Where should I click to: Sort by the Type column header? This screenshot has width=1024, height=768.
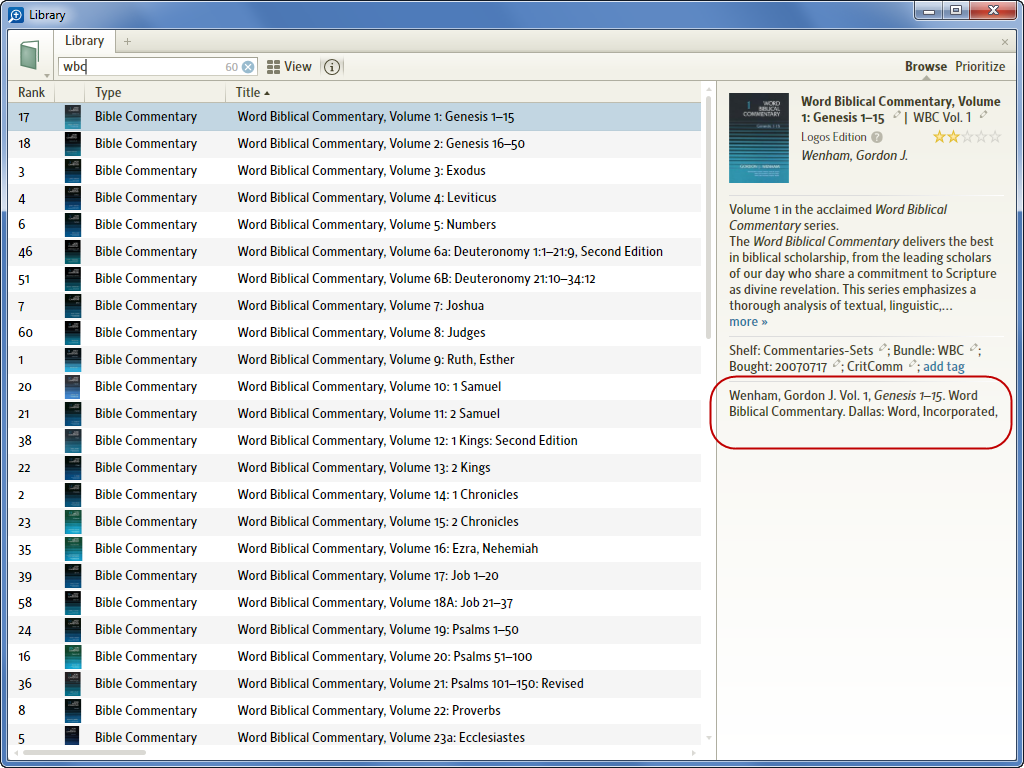(155, 93)
